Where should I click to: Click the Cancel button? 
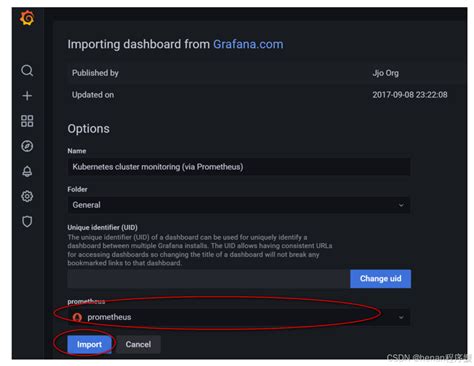tap(138, 344)
